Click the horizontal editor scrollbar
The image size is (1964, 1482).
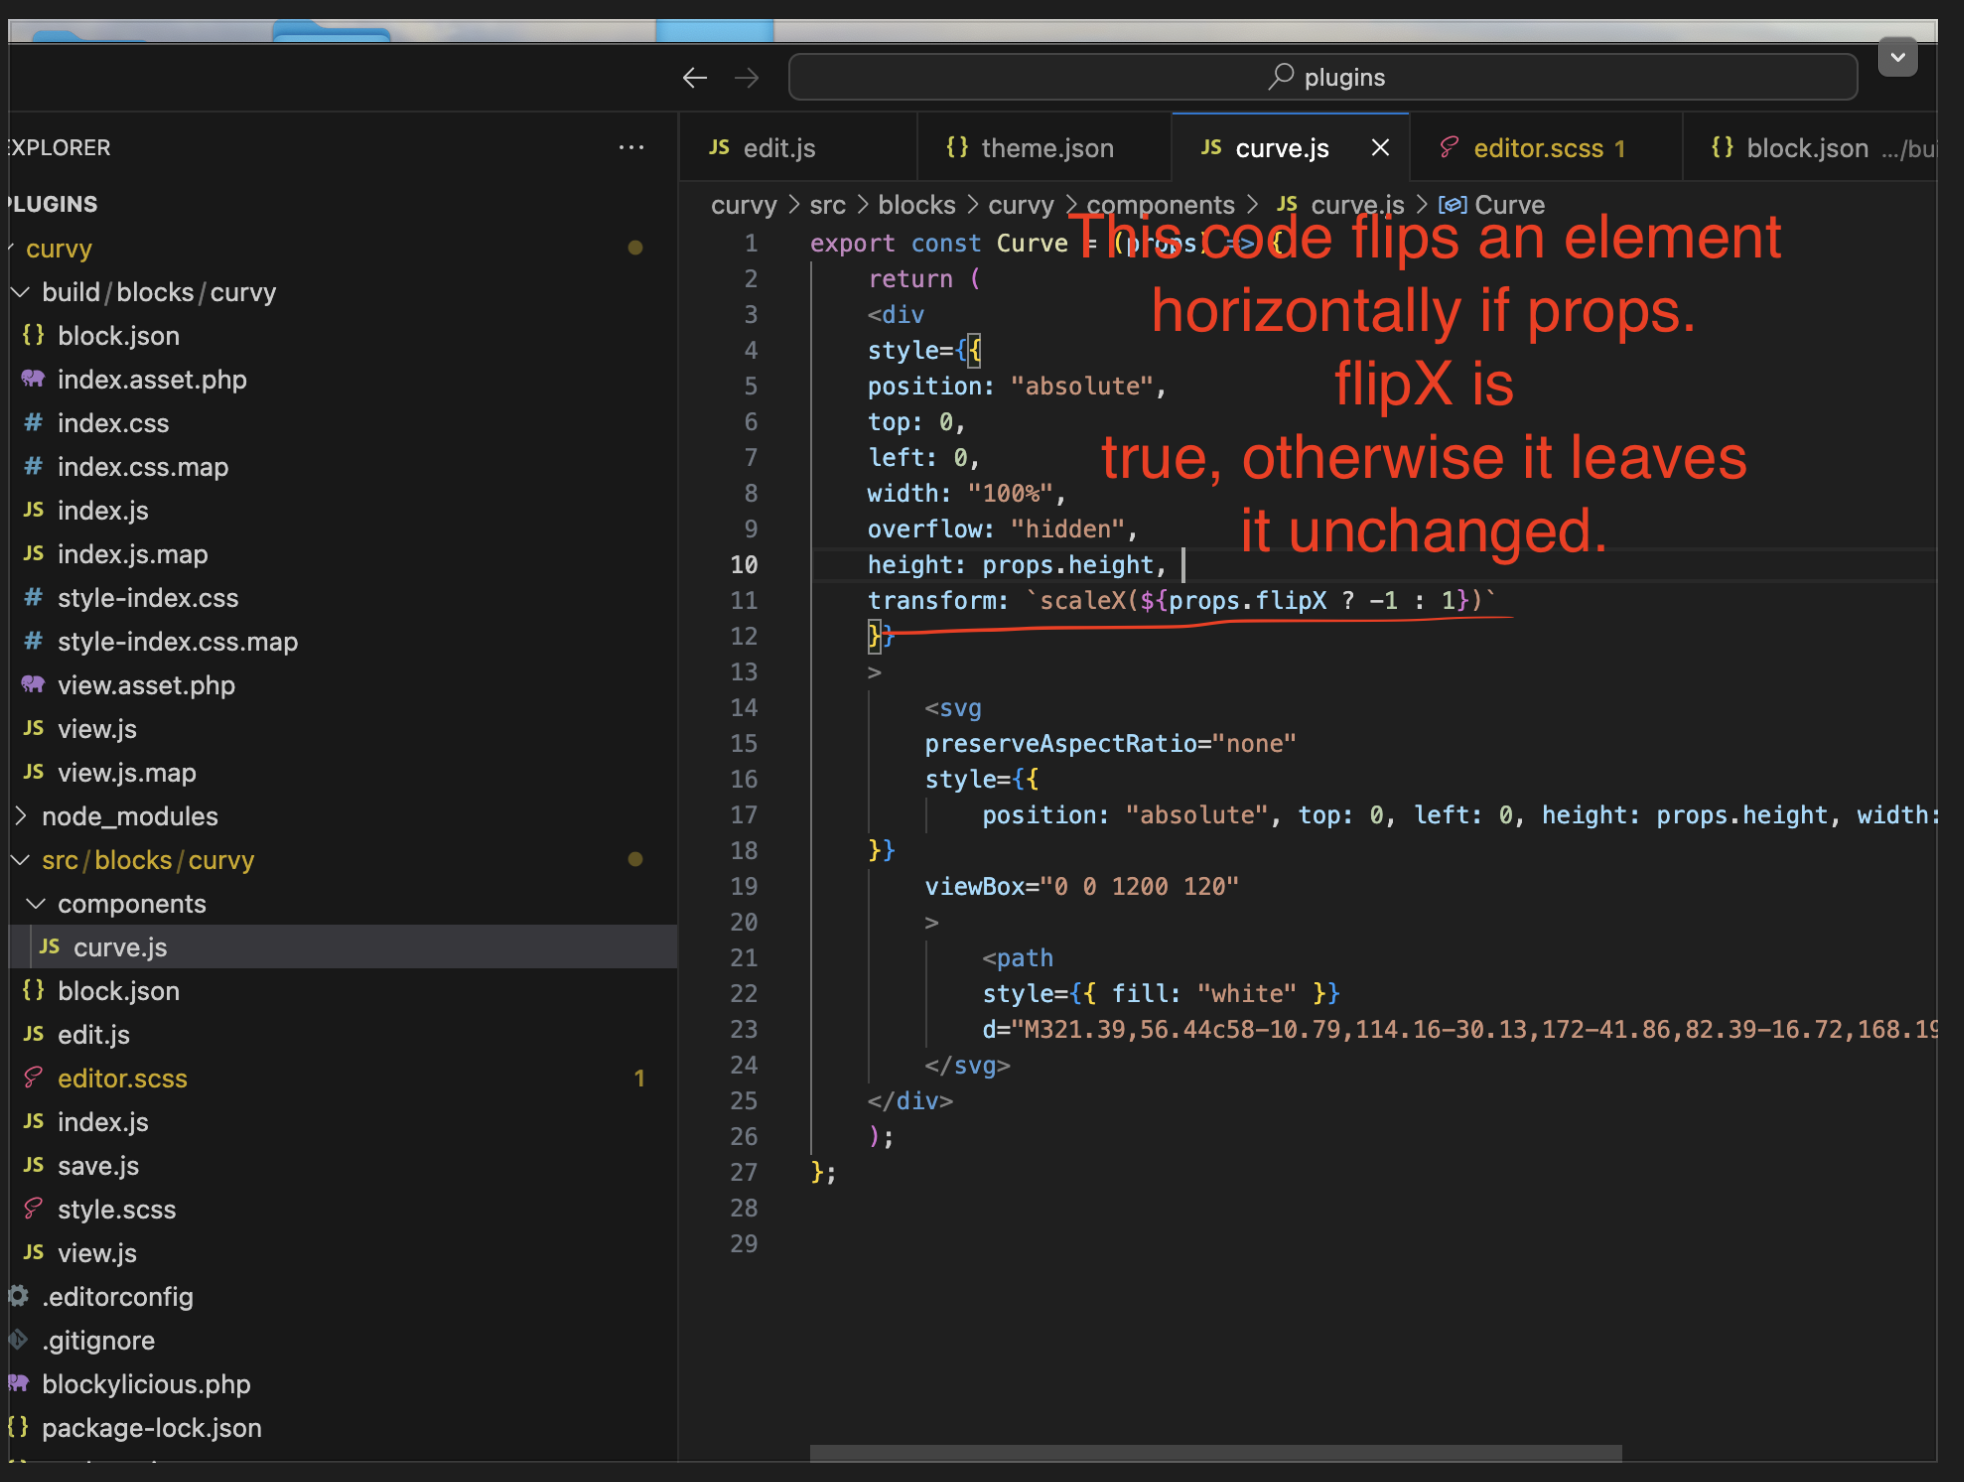1215,1453
